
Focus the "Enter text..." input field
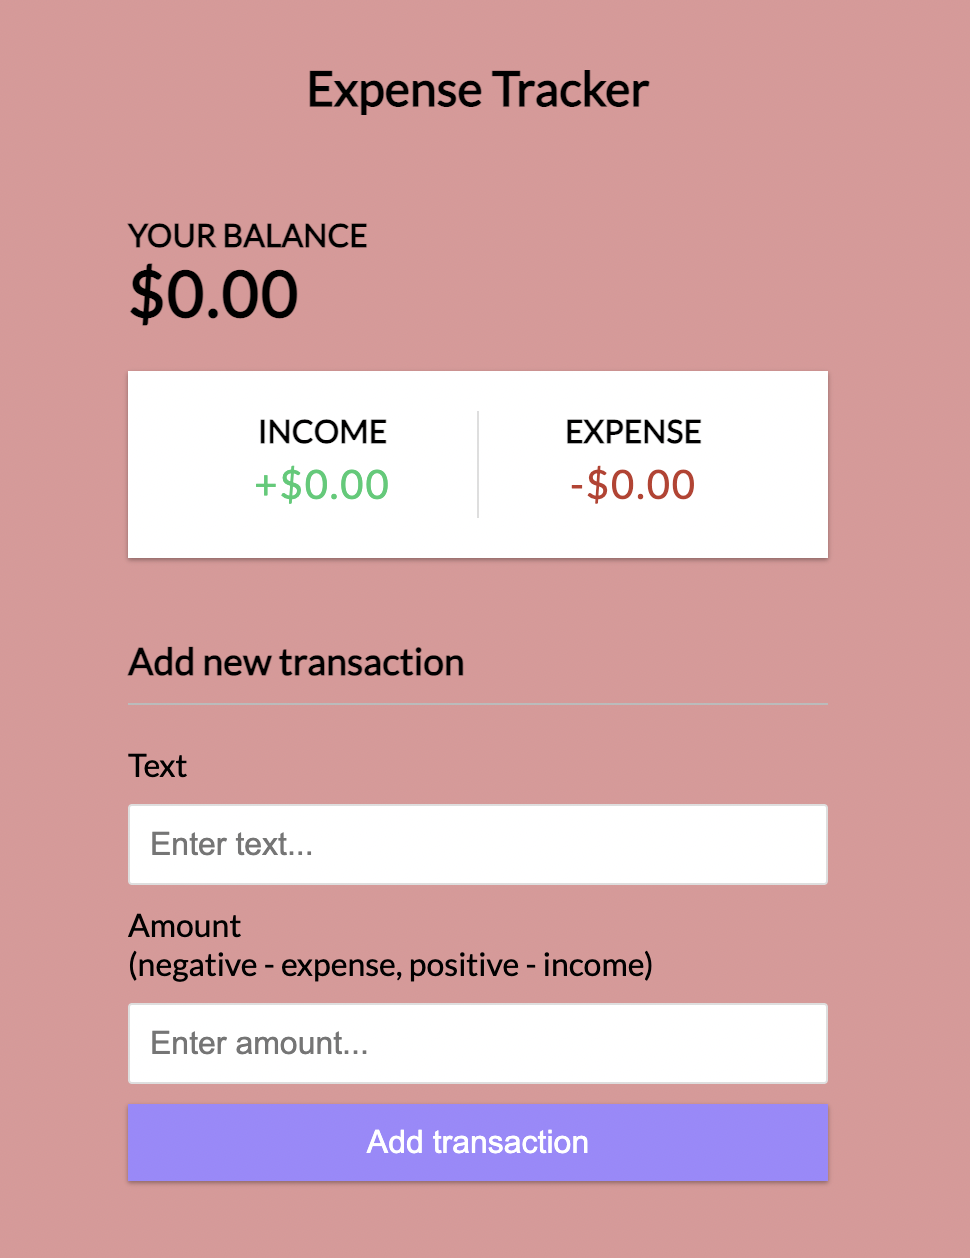click(478, 844)
